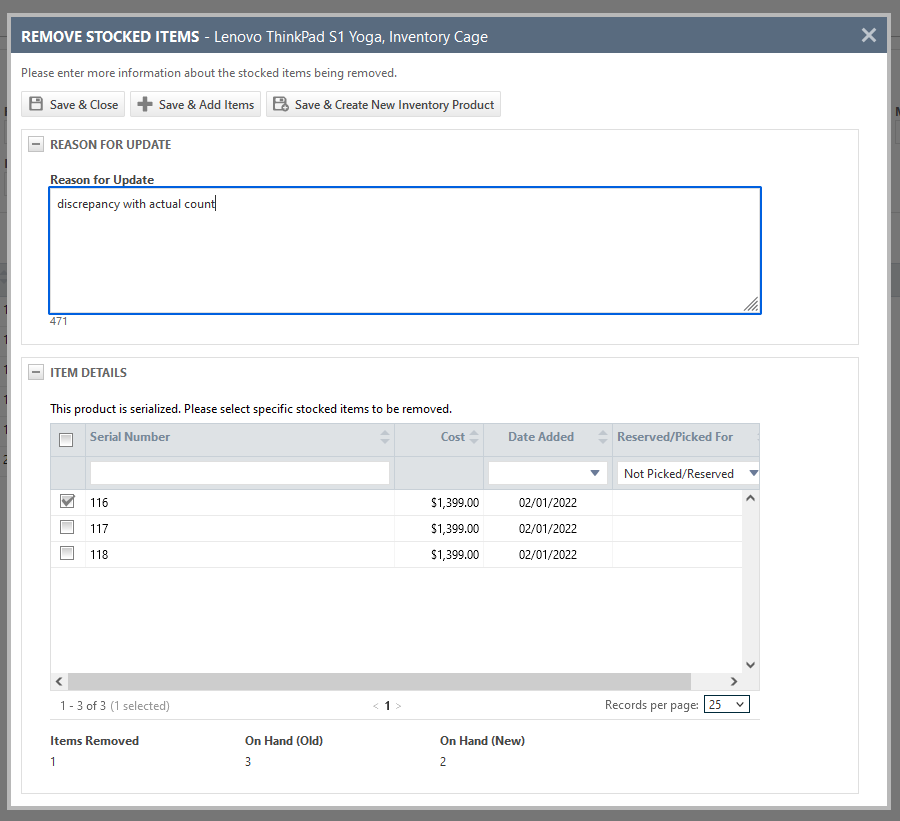Screen dimensions: 900x821
Task: Click the table scroll down arrow
Action: pyautogui.click(x=750, y=665)
